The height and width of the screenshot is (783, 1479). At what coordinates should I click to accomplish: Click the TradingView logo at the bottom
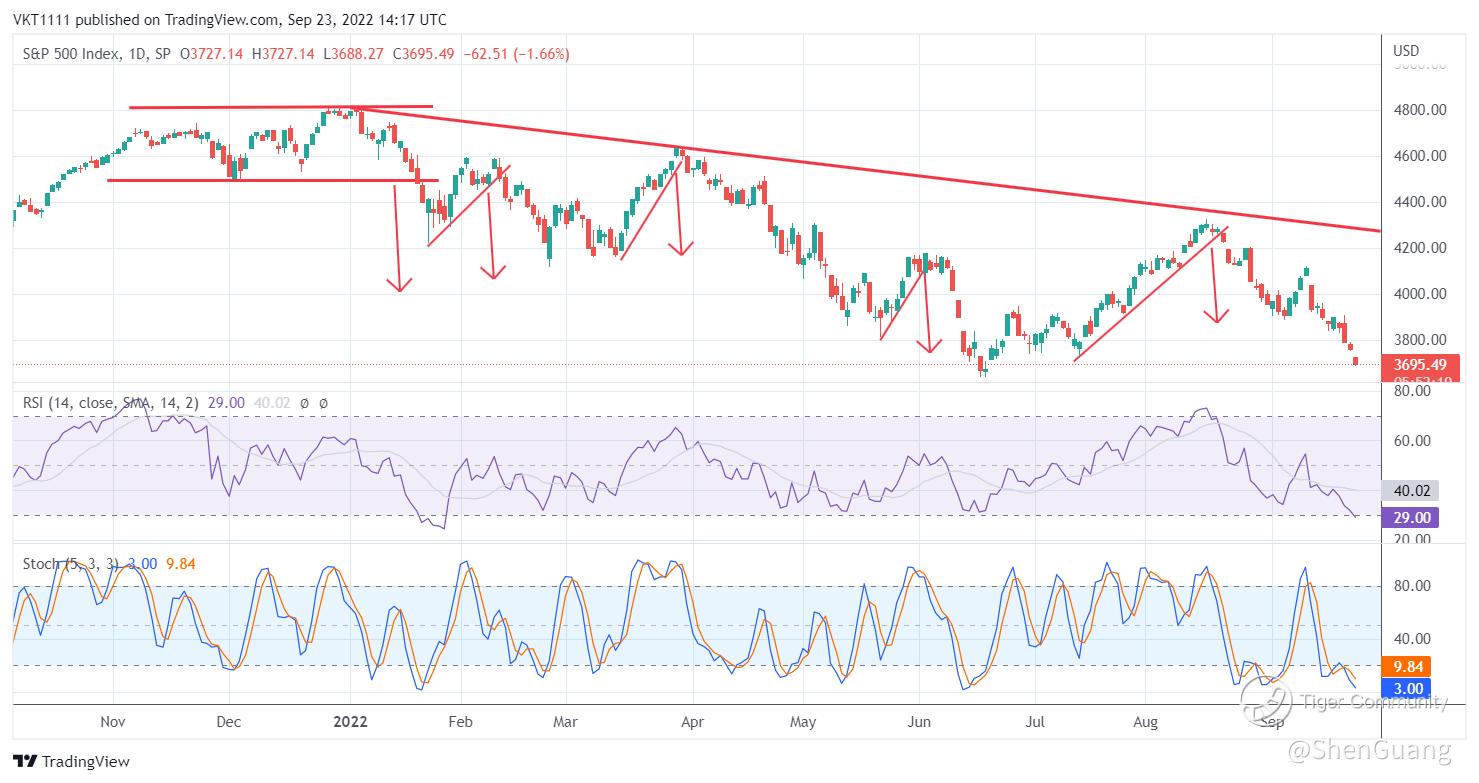coord(71,761)
